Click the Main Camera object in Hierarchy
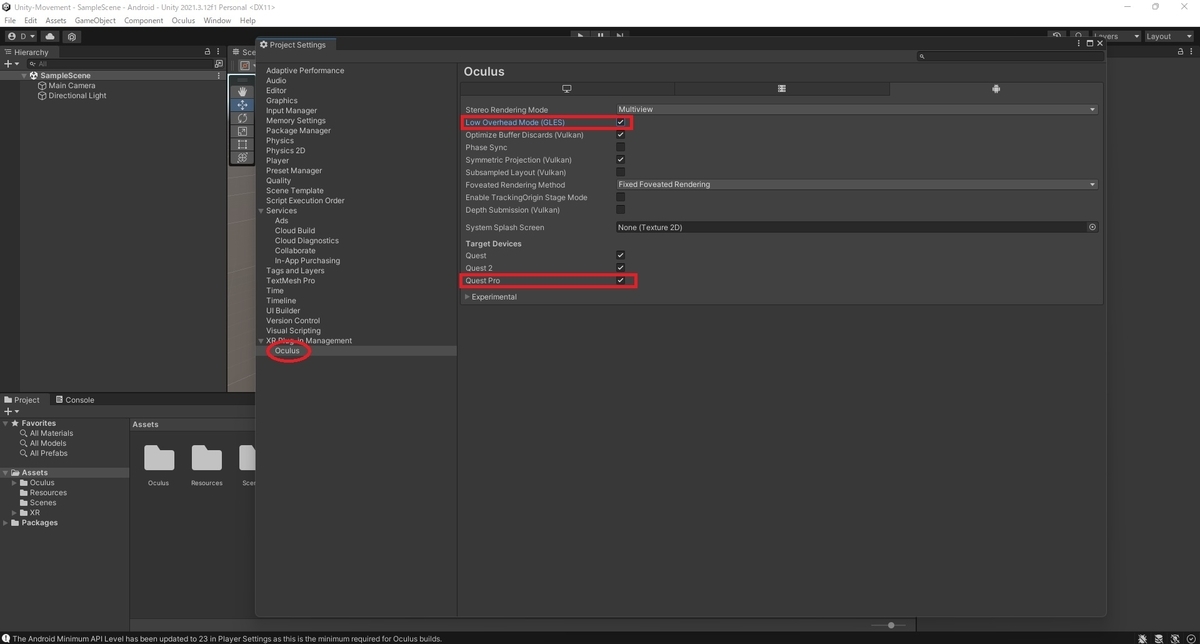The height and width of the screenshot is (644, 1200). click(x=71, y=85)
